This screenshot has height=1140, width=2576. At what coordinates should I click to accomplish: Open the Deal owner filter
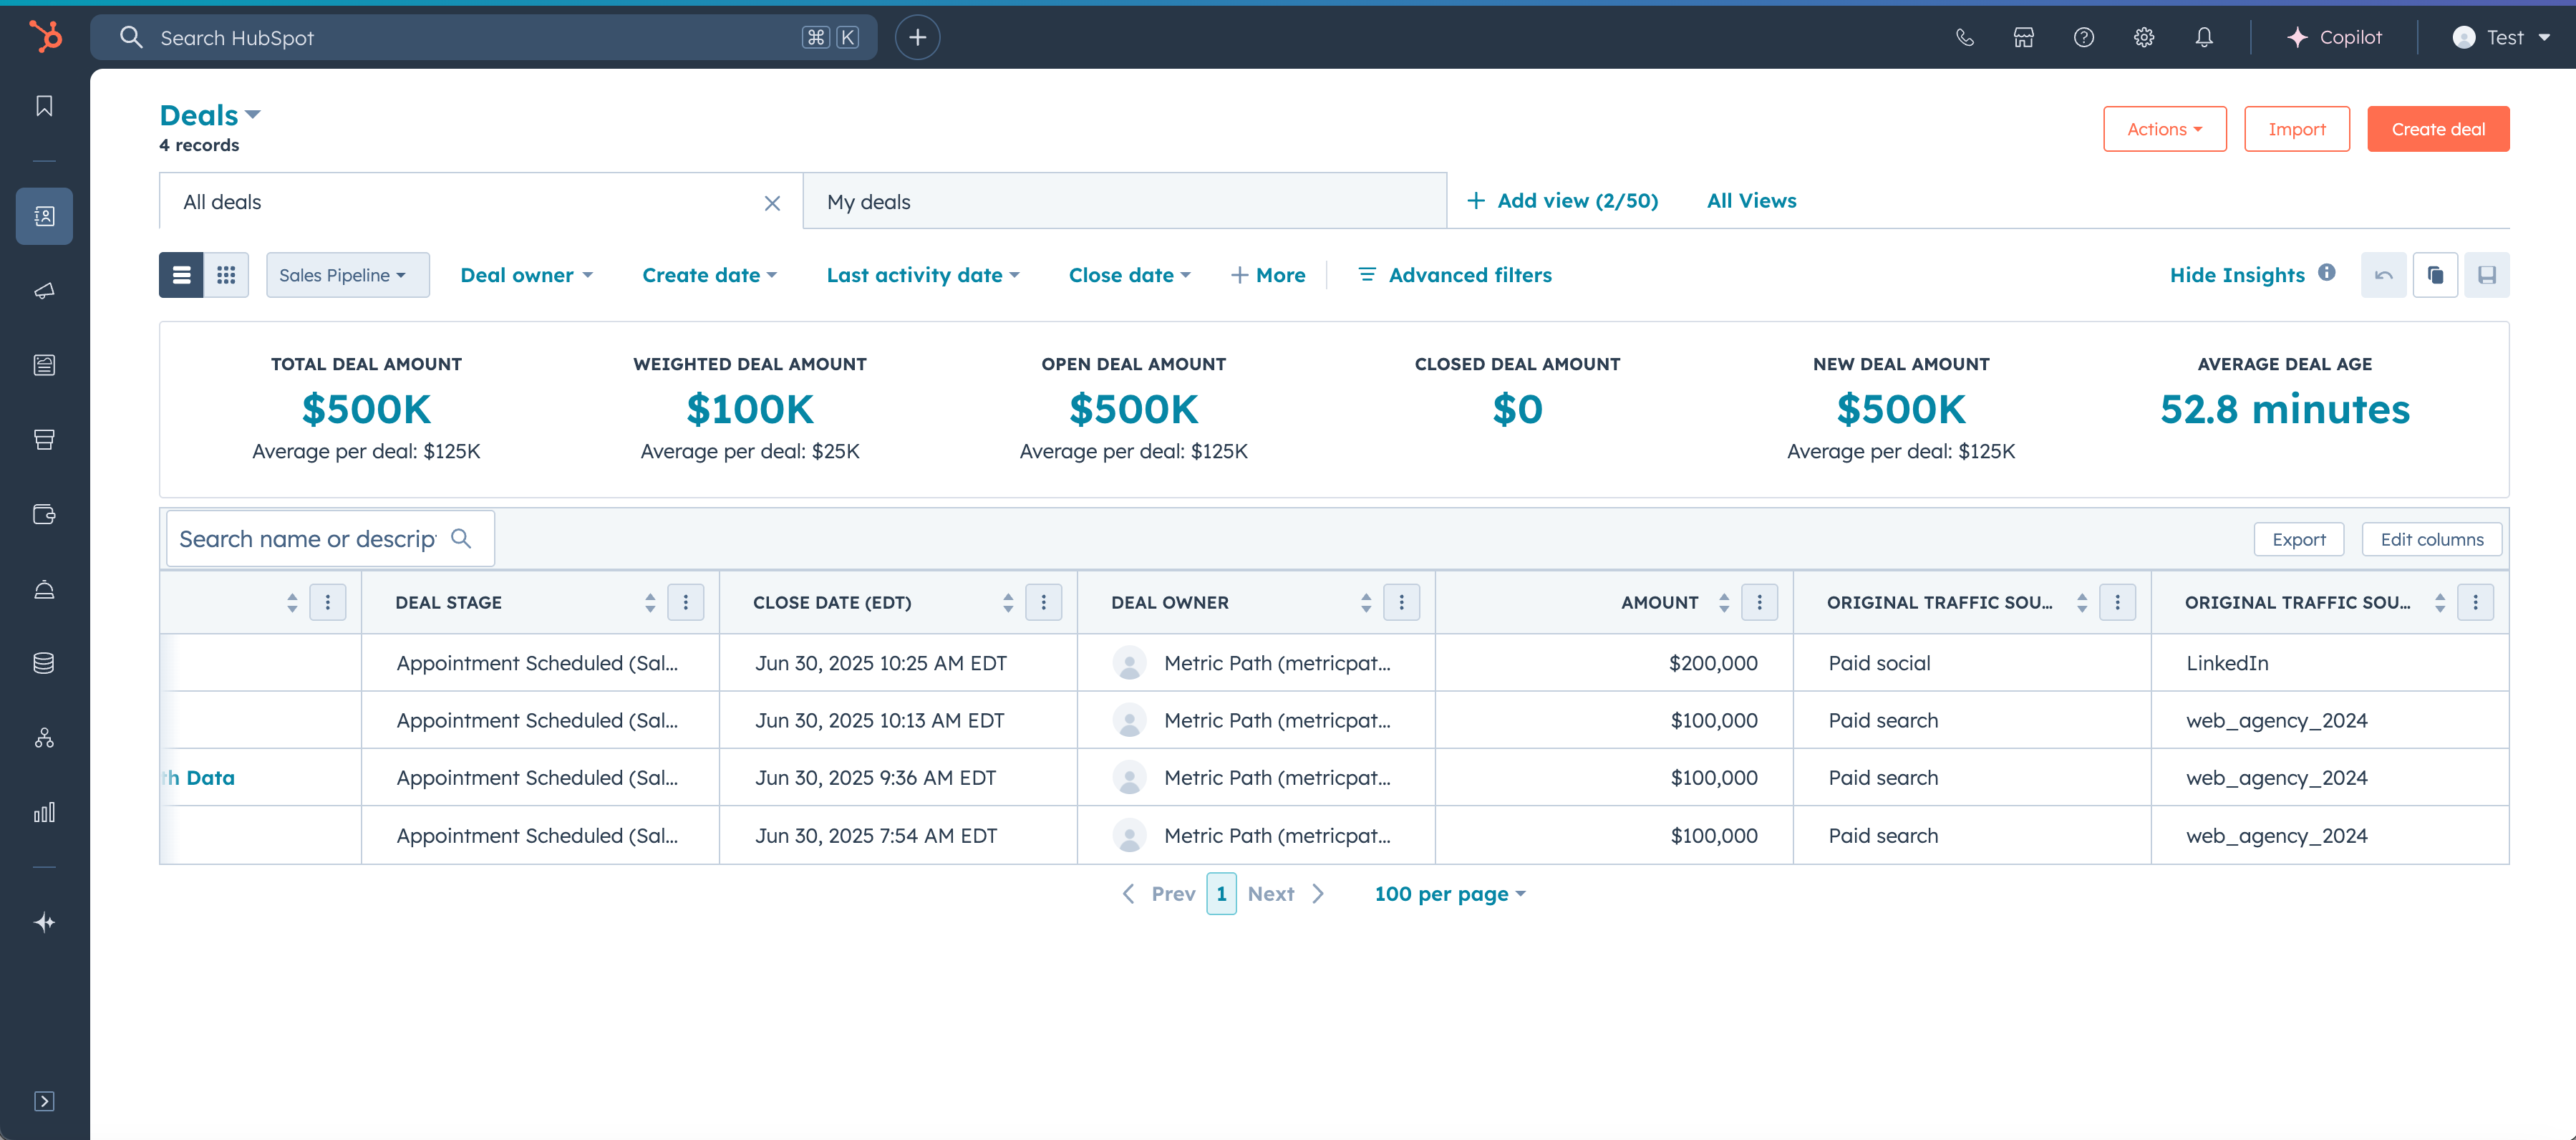pyautogui.click(x=526, y=275)
